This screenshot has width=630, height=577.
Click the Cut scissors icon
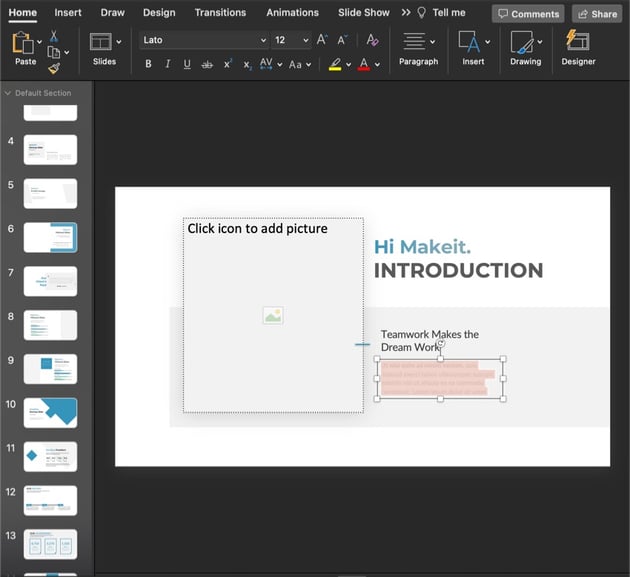pyautogui.click(x=53, y=36)
